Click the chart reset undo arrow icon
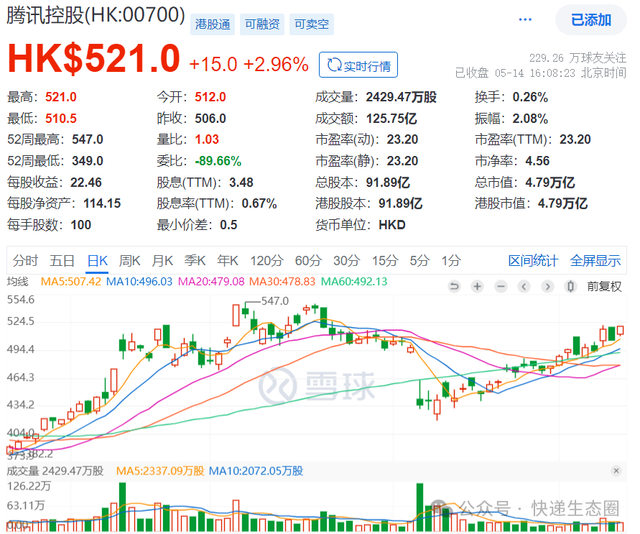This screenshot has width=640, height=534. pyautogui.click(x=454, y=287)
